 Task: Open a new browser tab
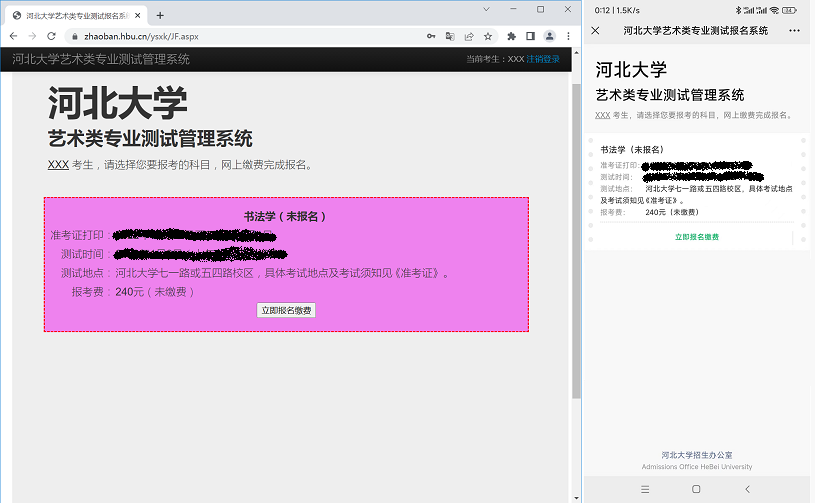click(160, 16)
